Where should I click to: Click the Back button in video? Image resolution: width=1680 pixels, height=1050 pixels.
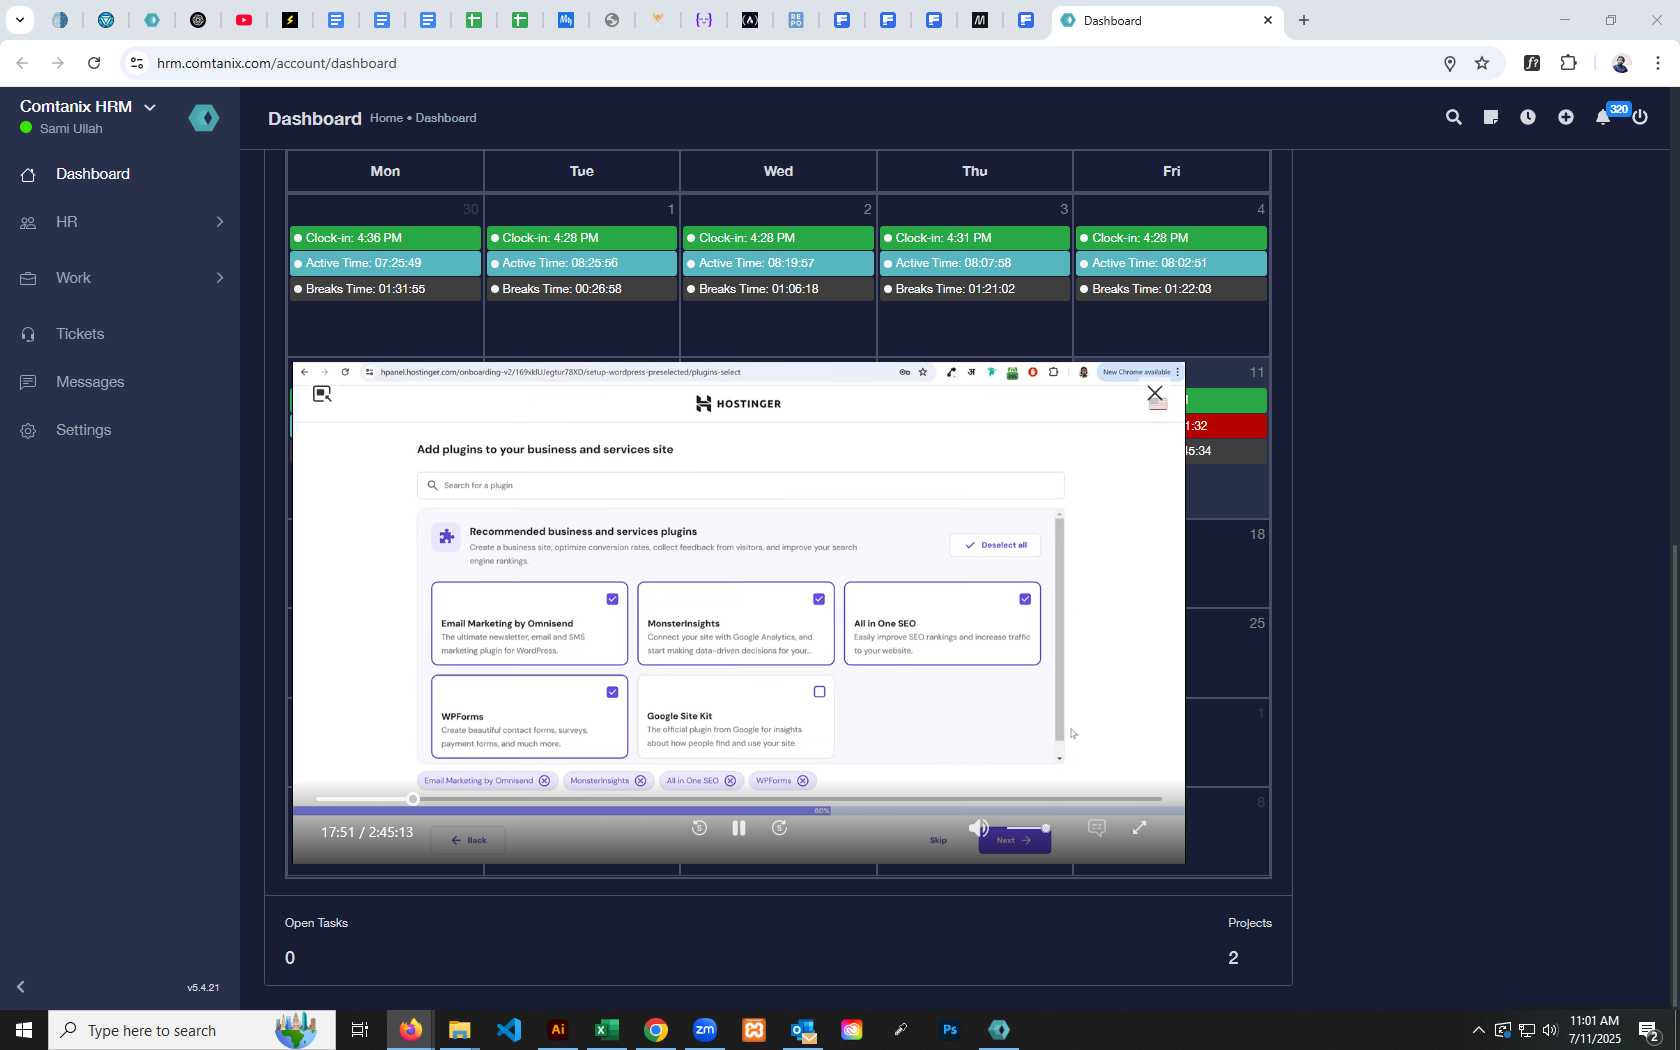click(x=468, y=840)
